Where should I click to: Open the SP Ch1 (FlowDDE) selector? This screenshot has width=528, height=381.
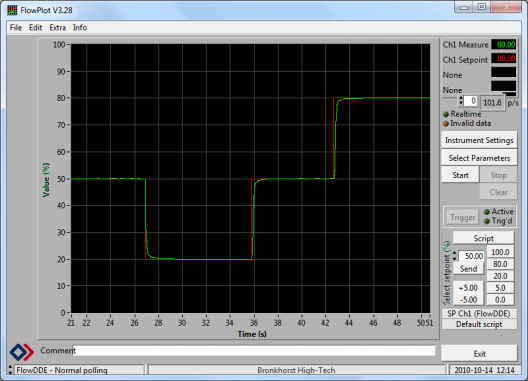click(479, 313)
